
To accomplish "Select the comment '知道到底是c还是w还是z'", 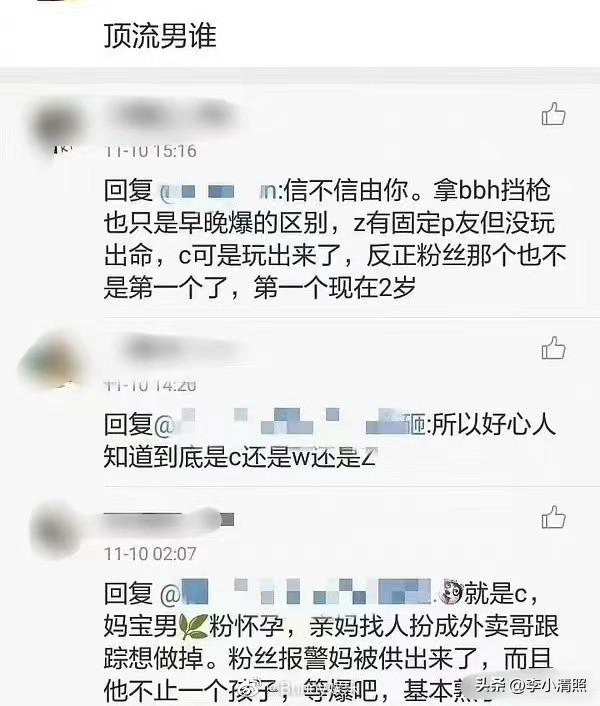I will click(239, 457).
